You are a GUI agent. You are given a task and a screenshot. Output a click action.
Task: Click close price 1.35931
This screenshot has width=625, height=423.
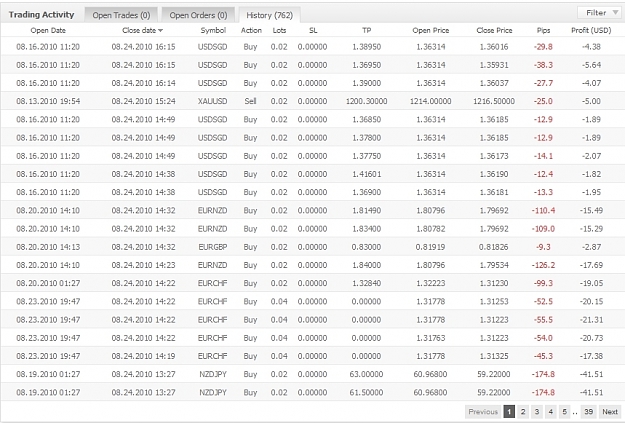[494, 65]
